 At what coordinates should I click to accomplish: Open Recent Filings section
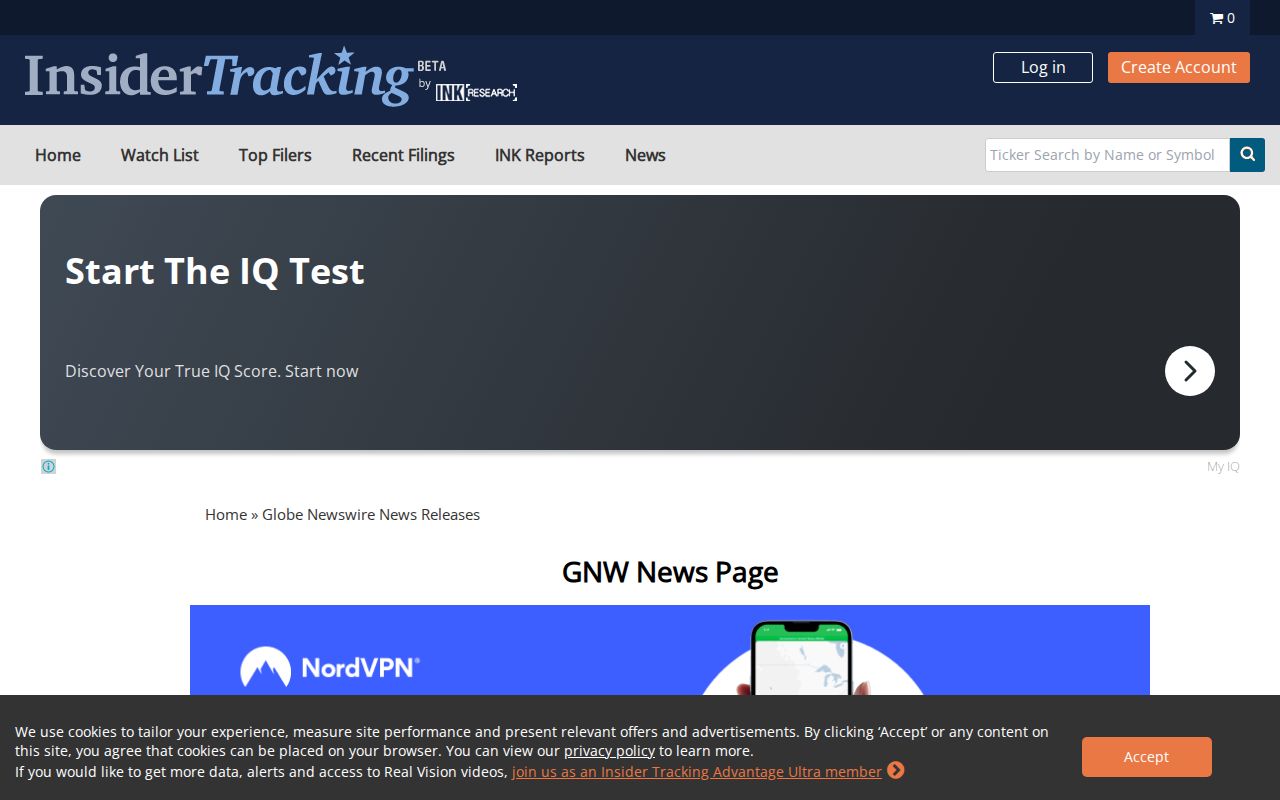[x=403, y=155]
